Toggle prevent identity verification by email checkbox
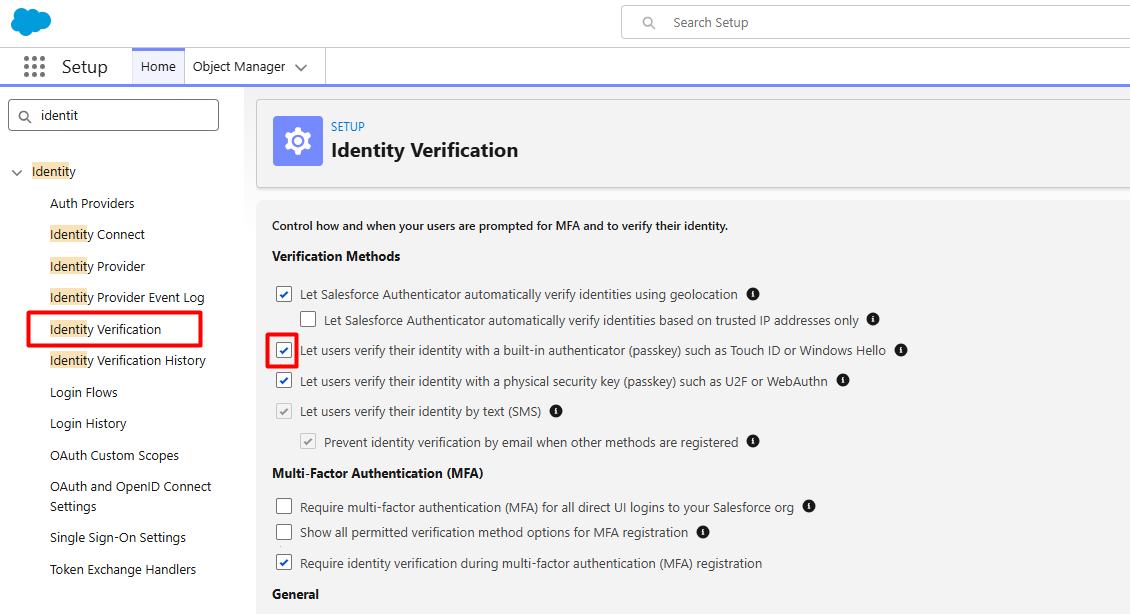 308,442
